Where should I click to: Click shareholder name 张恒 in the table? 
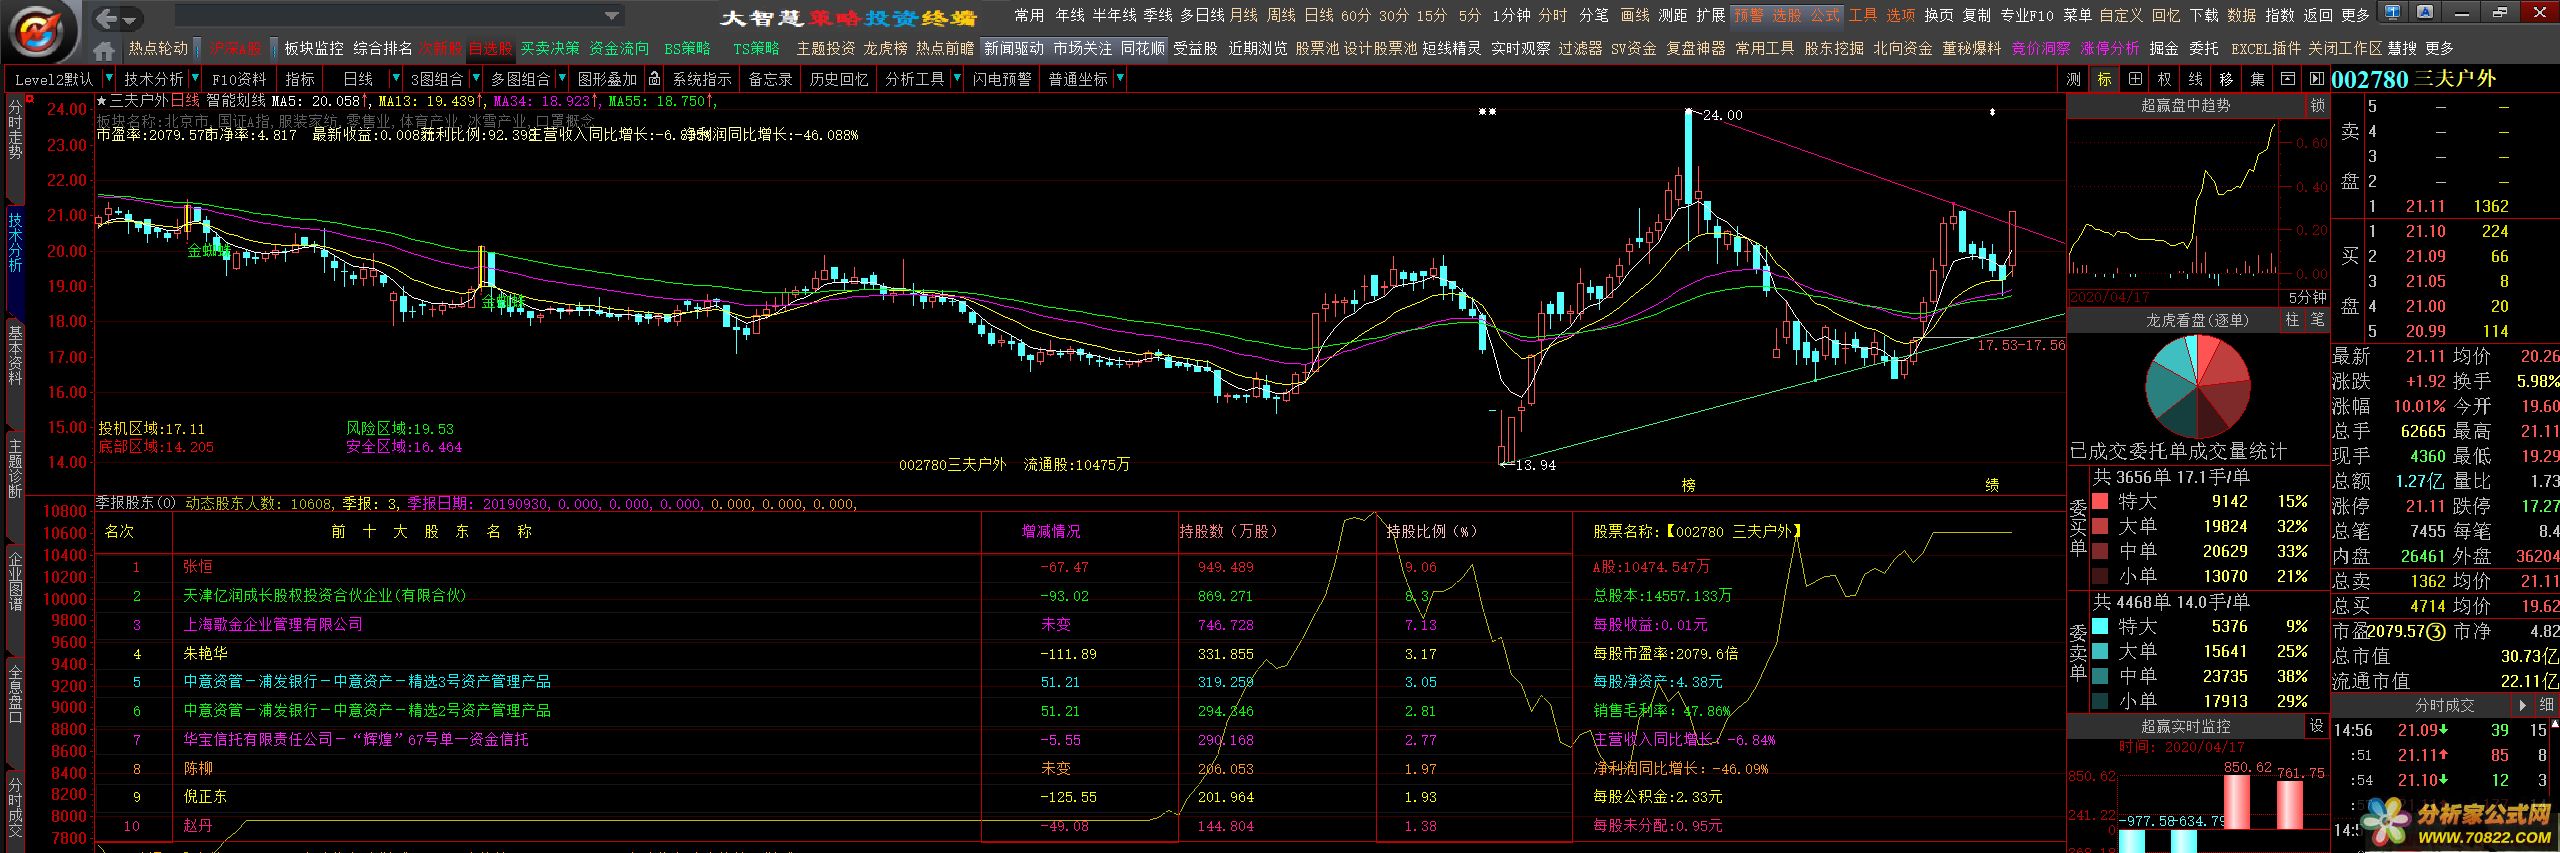point(198,566)
